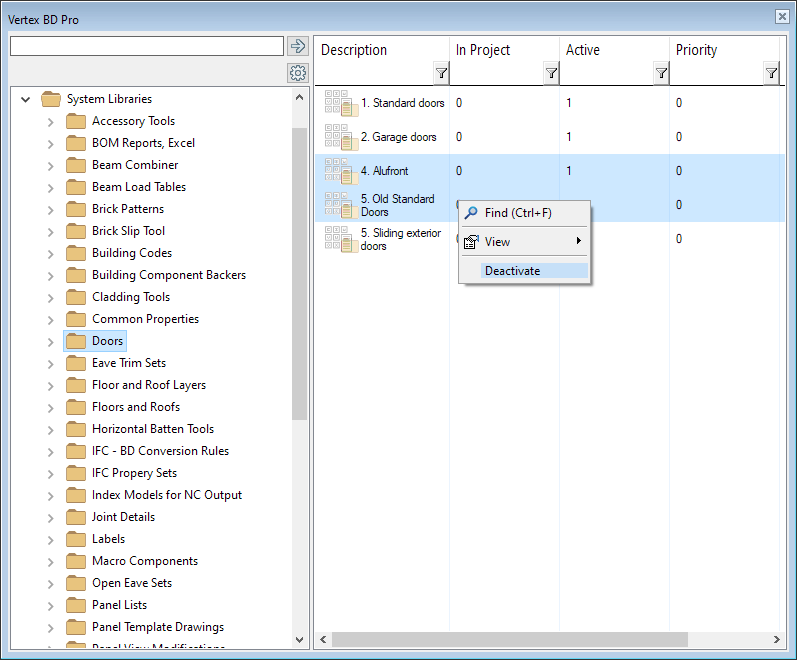
Task: Open the gear settings icon
Action: [x=297, y=73]
